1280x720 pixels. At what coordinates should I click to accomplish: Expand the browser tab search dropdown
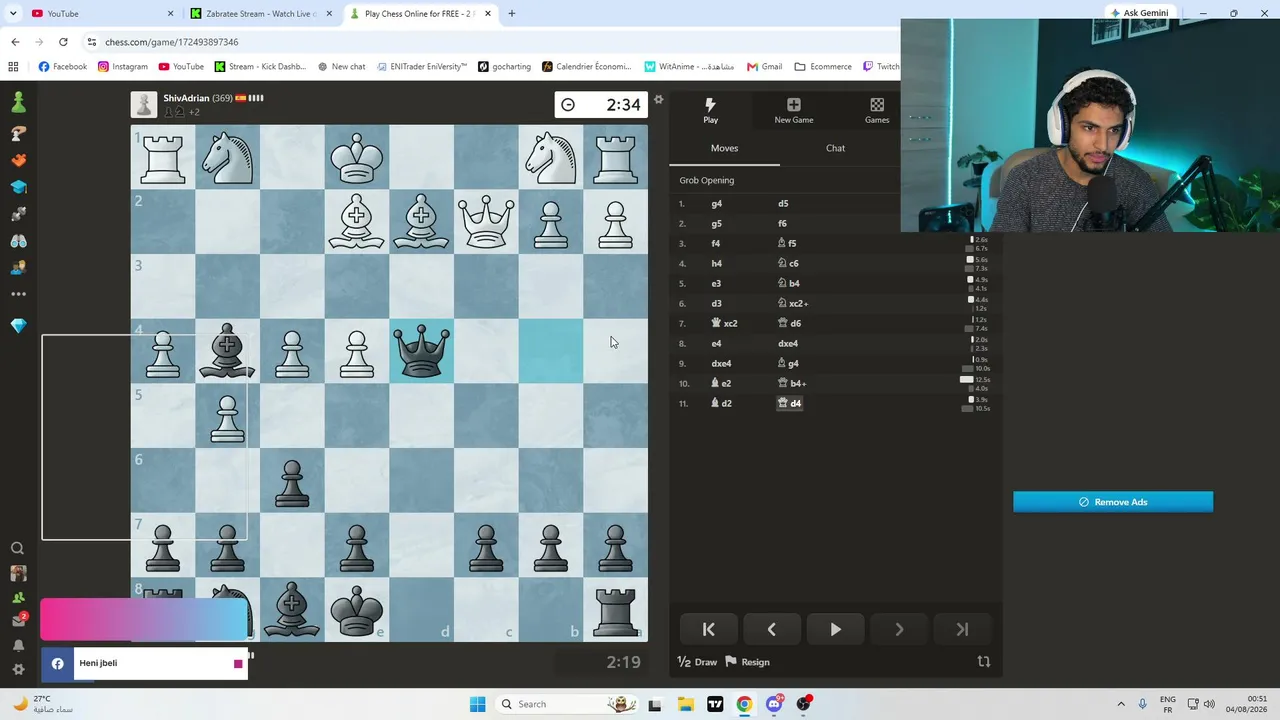pyautogui.click(x=13, y=14)
